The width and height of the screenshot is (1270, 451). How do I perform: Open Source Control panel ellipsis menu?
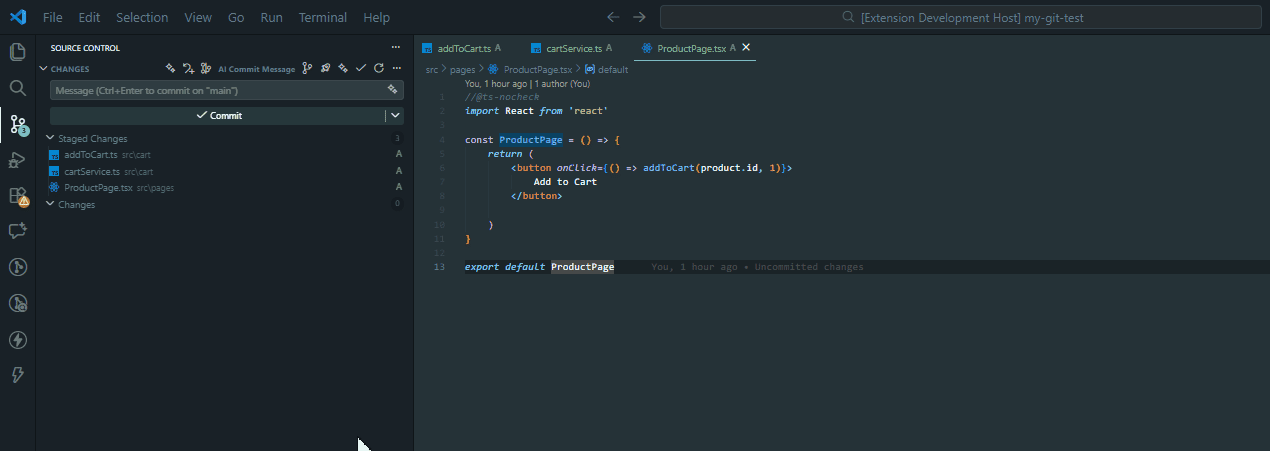(x=395, y=48)
